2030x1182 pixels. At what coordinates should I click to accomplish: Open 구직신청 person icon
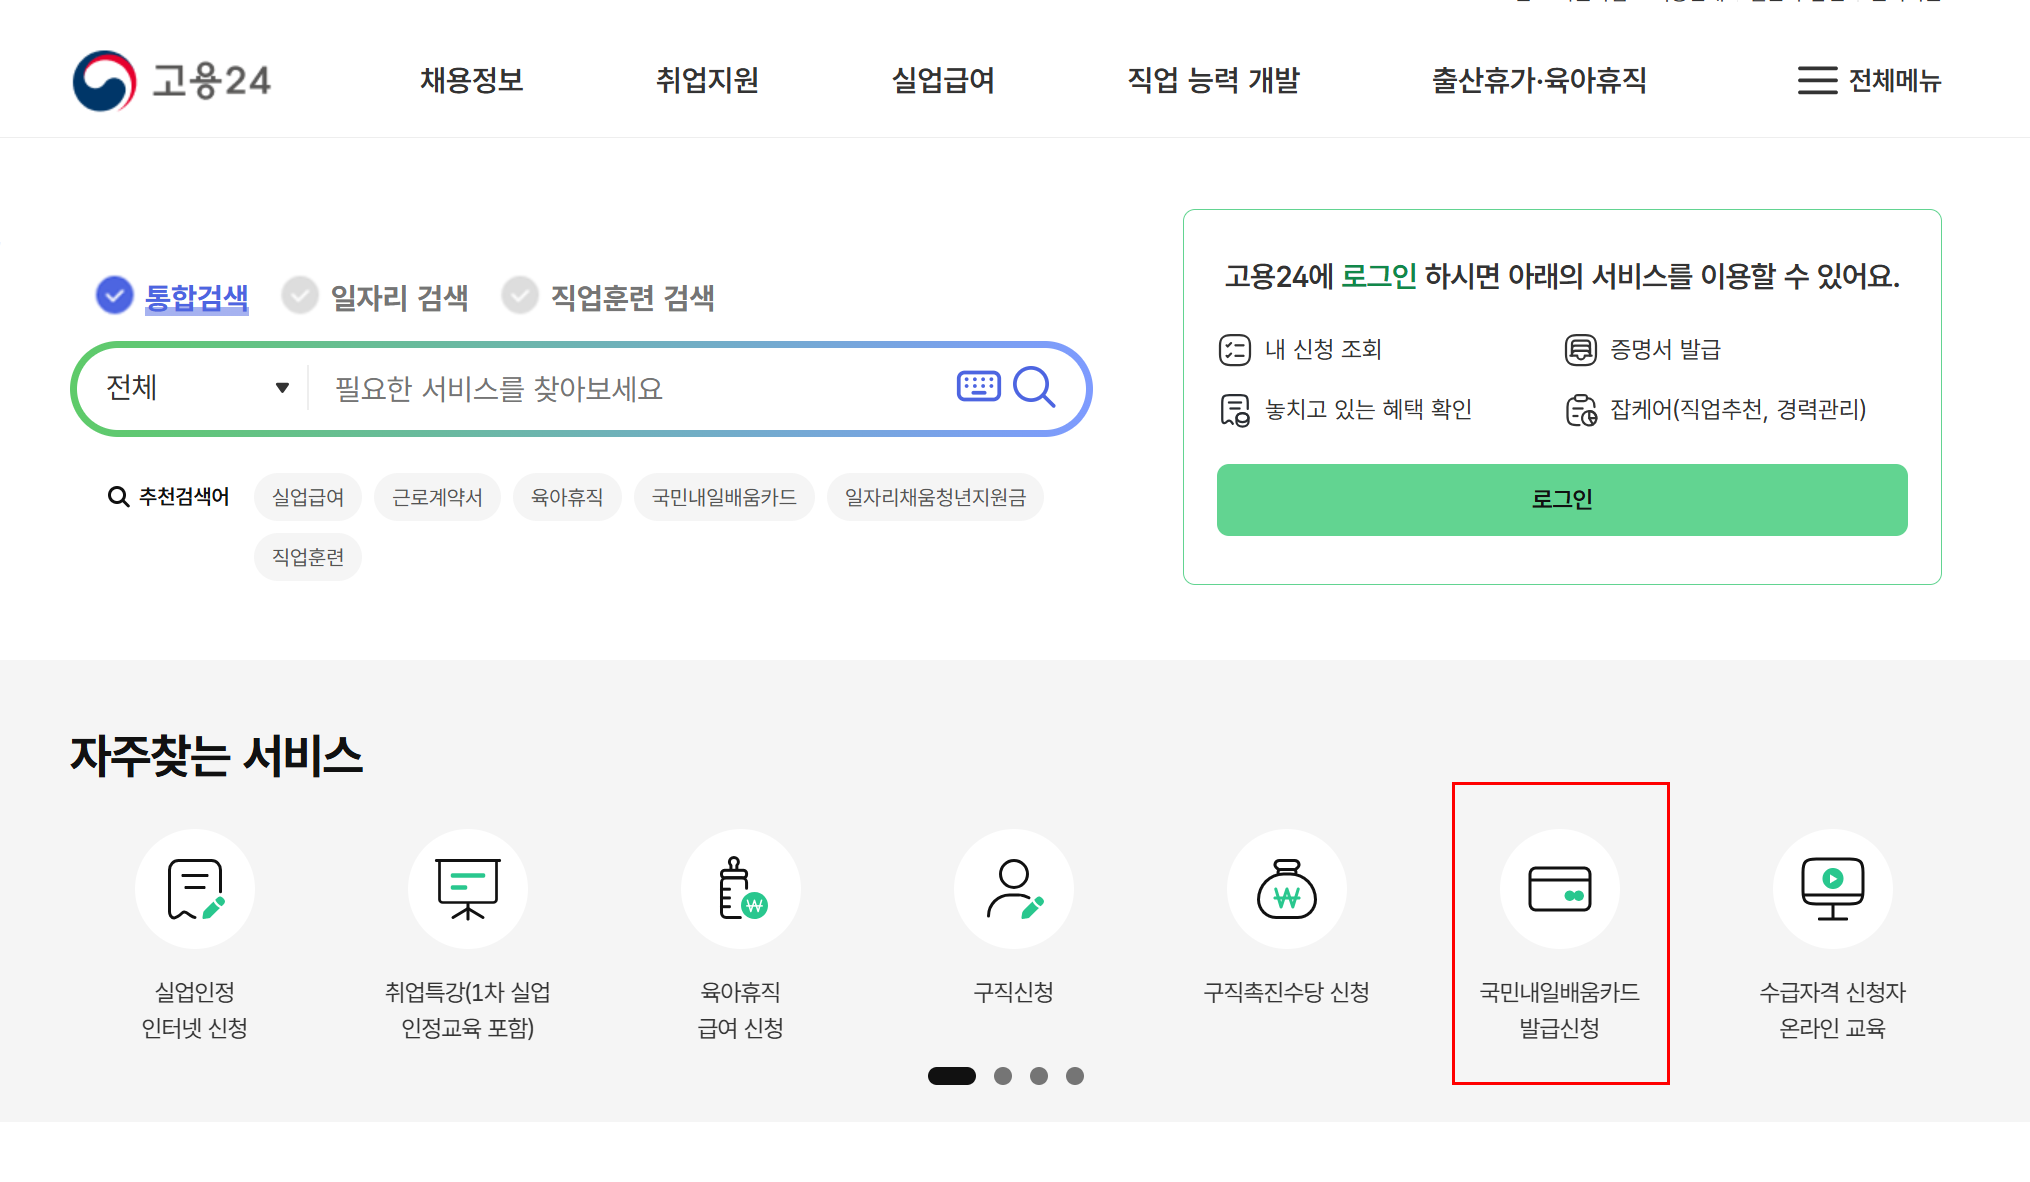click(1014, 889)
